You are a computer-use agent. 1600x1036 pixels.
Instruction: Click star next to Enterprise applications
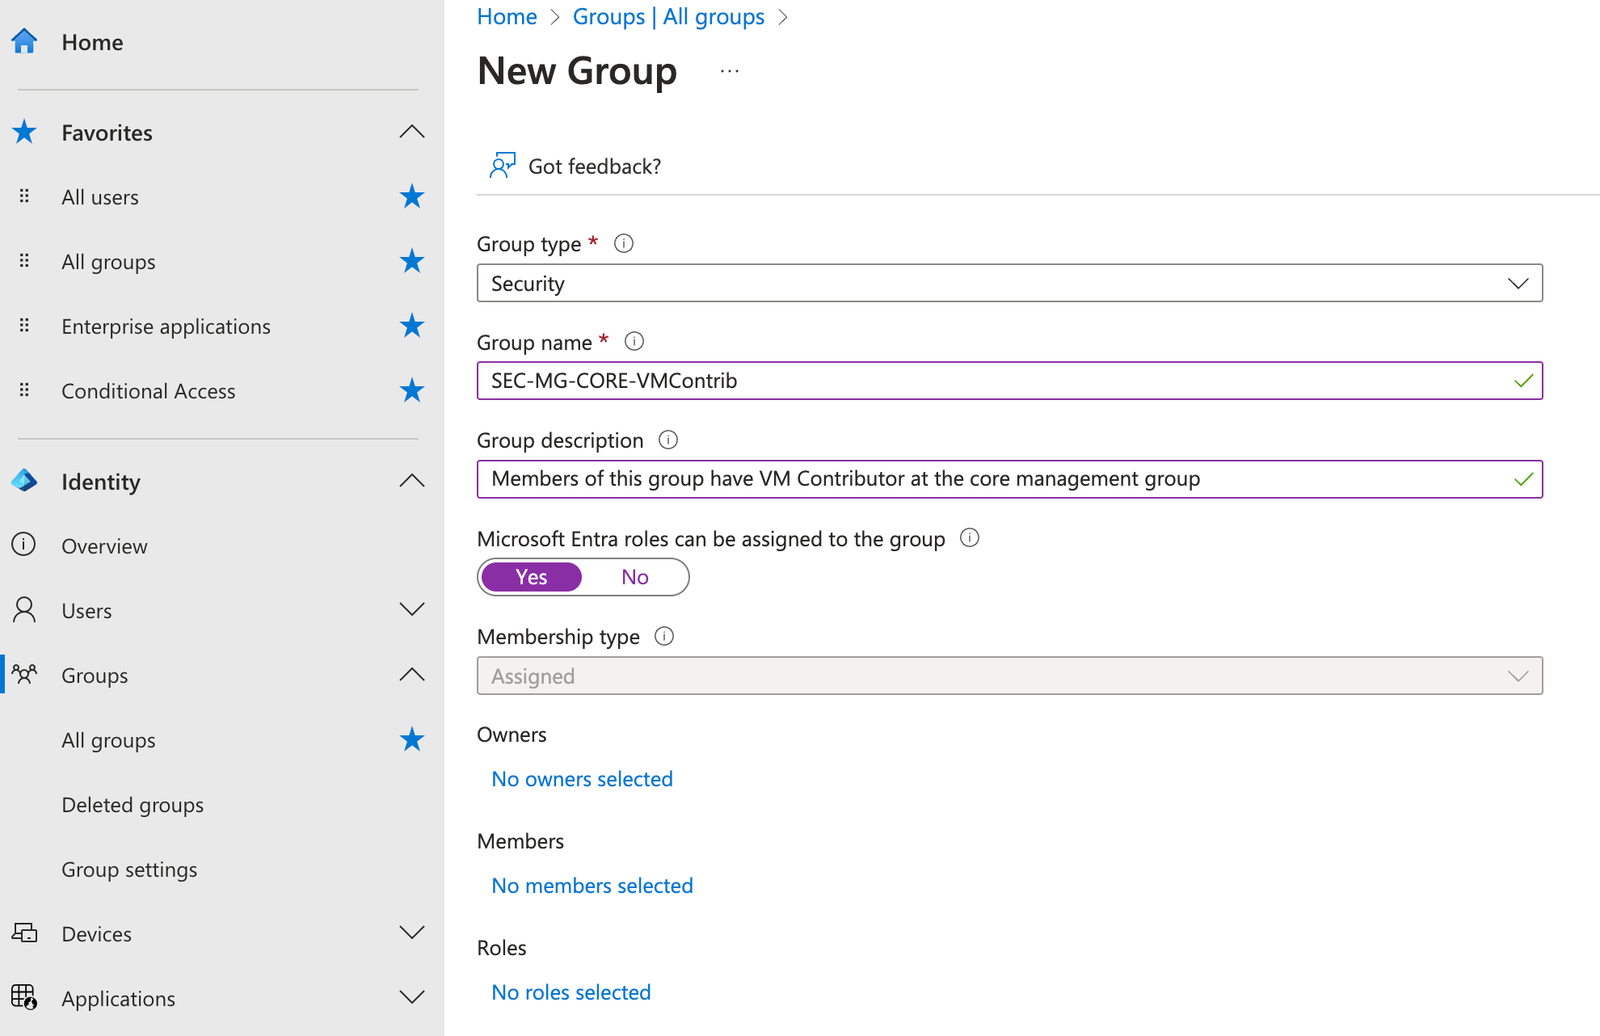coord(412,326)
